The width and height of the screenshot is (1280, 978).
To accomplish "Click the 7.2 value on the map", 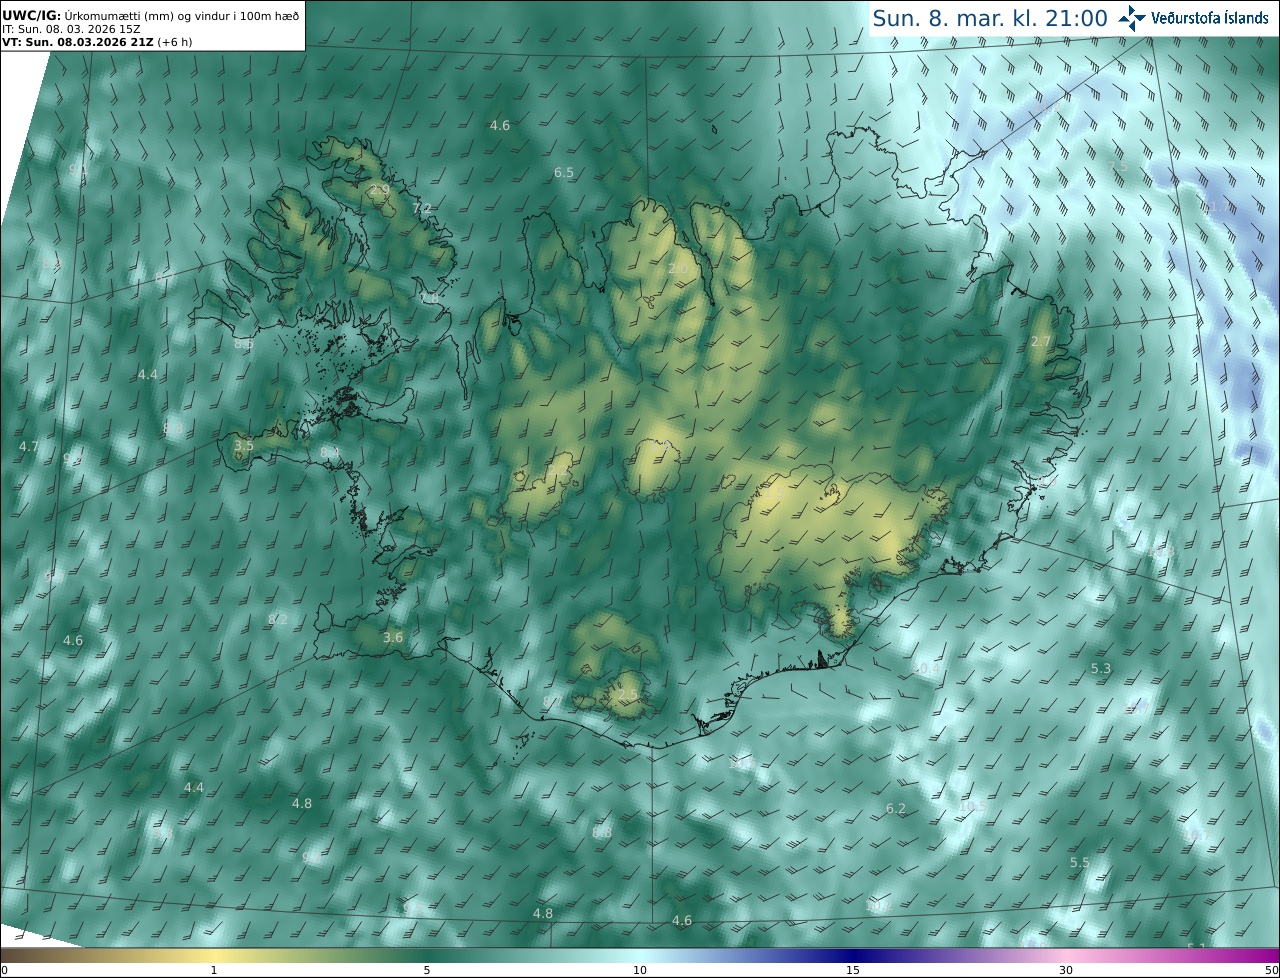I will pos(422,208).
